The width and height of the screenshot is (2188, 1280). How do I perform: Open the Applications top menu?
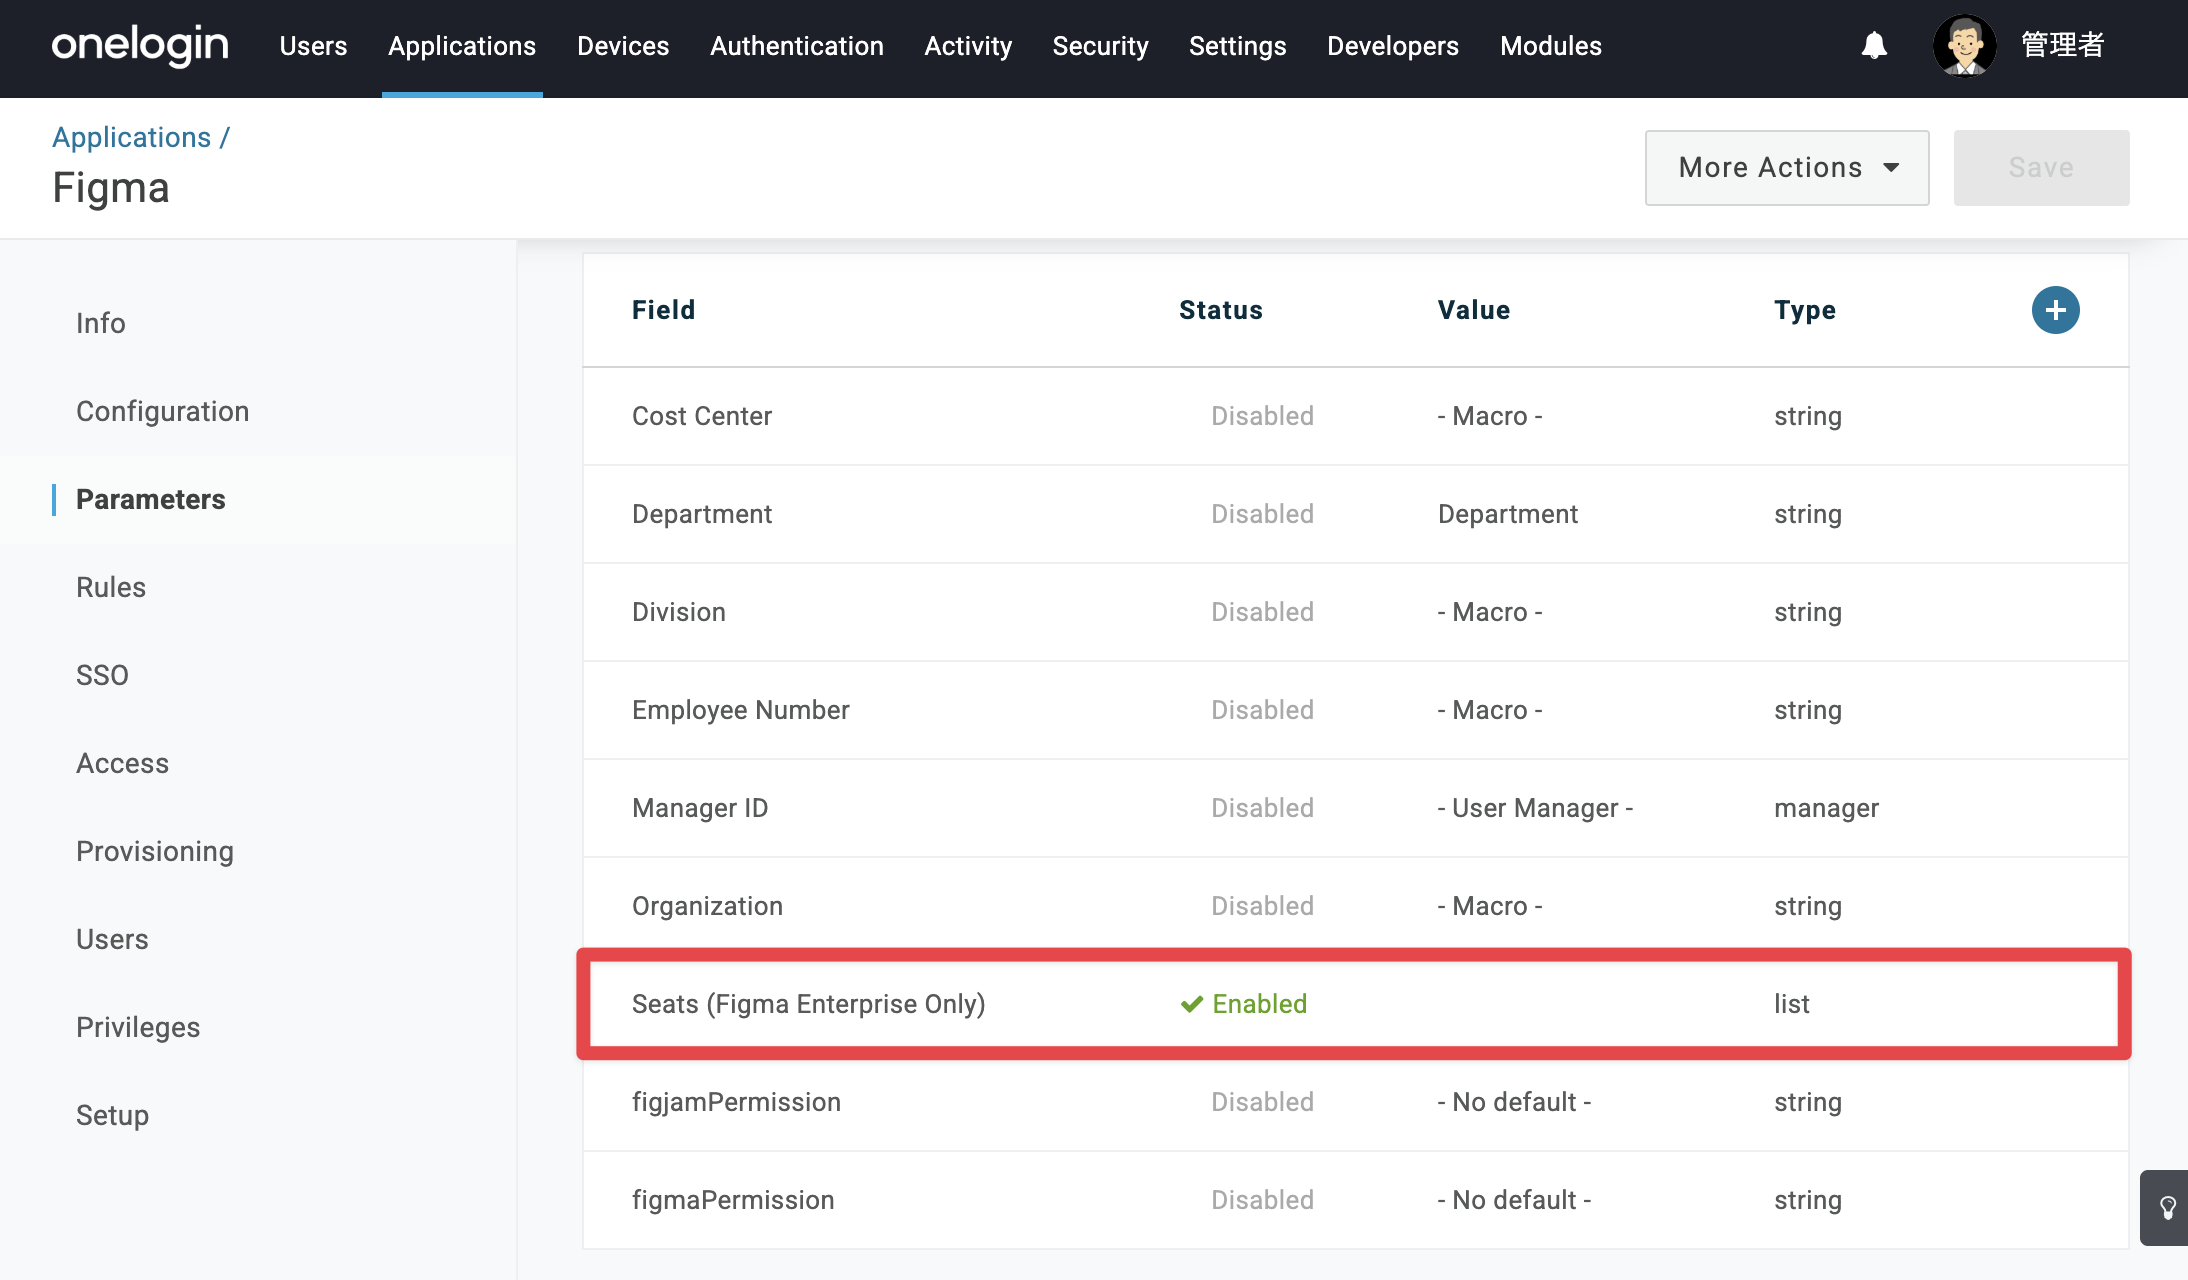point(462,46)
